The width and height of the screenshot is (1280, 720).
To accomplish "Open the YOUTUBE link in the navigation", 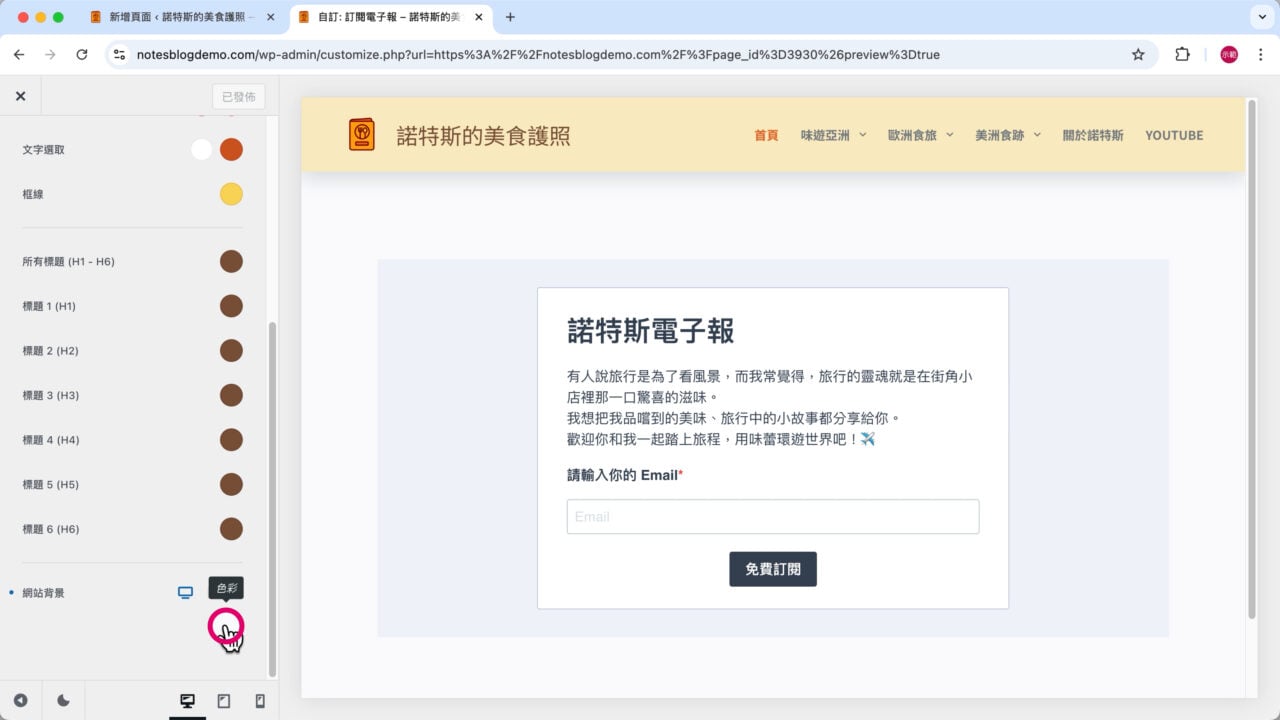I will click(x=1174, y=134).
